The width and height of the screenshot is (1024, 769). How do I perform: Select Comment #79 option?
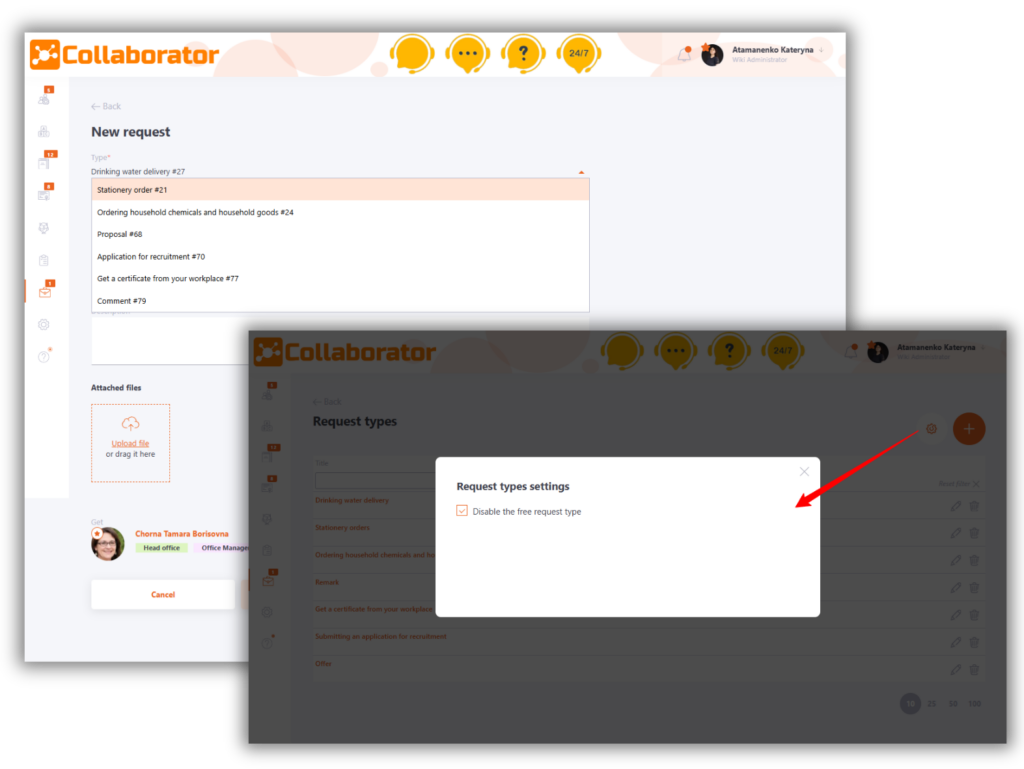pos(340,301)
